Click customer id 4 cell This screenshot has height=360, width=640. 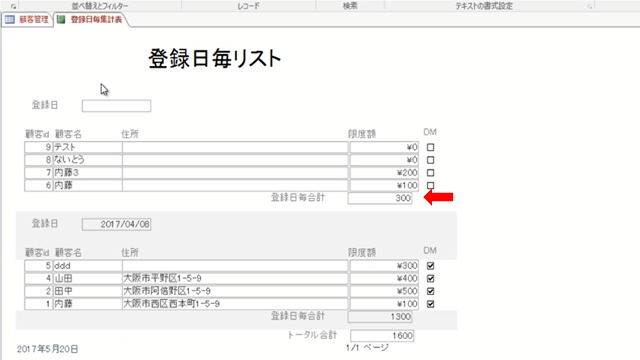pos(38,278)
